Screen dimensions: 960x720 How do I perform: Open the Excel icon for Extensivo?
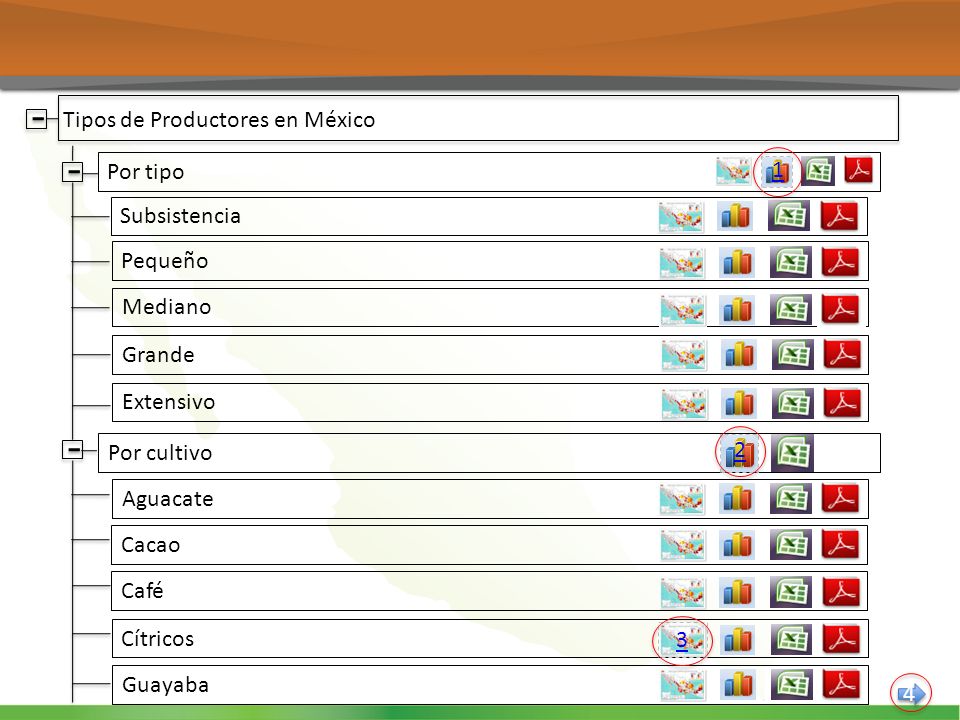[x=793, y=403]
